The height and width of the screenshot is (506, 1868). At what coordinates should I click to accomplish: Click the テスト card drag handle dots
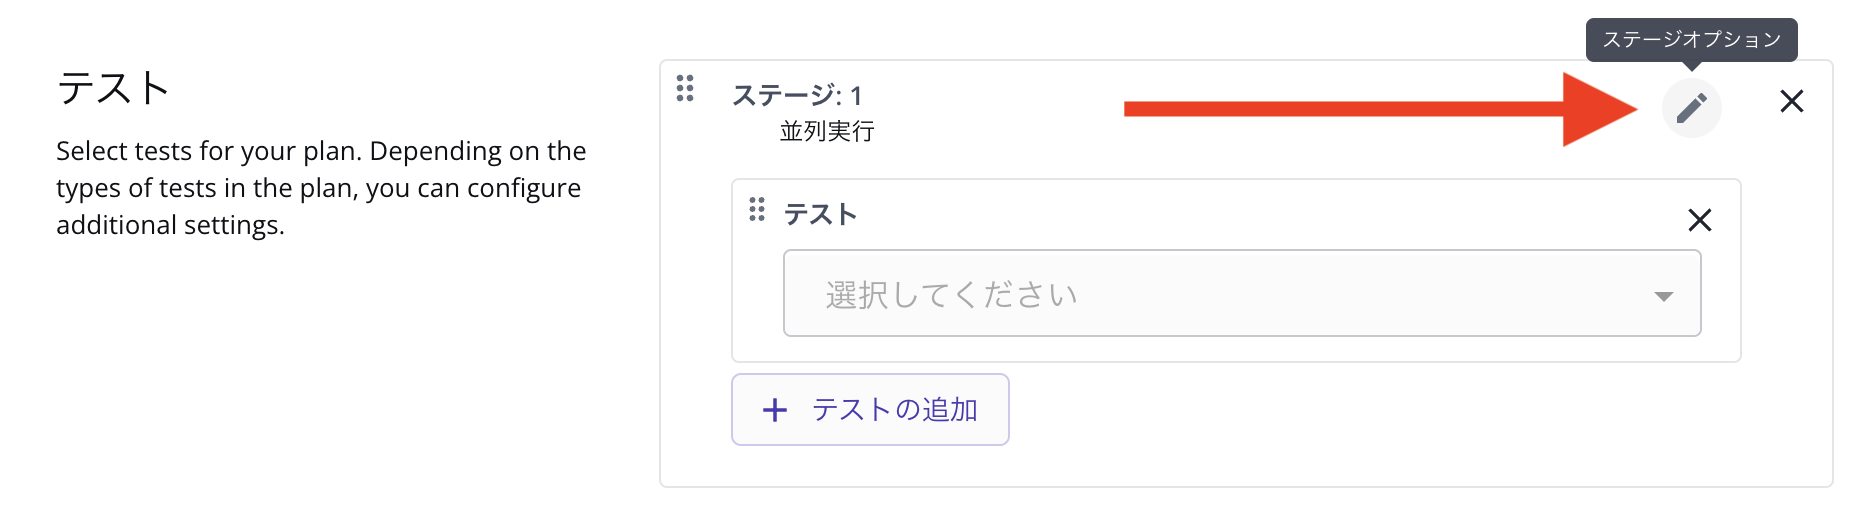757,209
